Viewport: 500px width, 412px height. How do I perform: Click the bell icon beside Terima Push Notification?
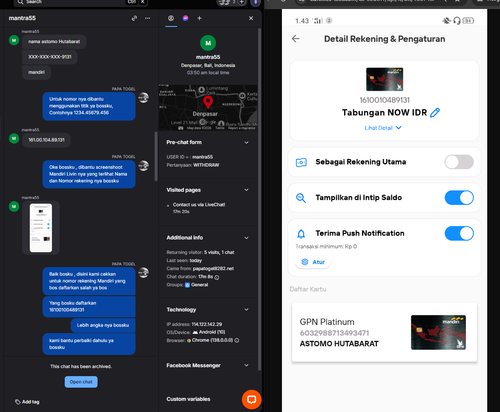(301, 234)
